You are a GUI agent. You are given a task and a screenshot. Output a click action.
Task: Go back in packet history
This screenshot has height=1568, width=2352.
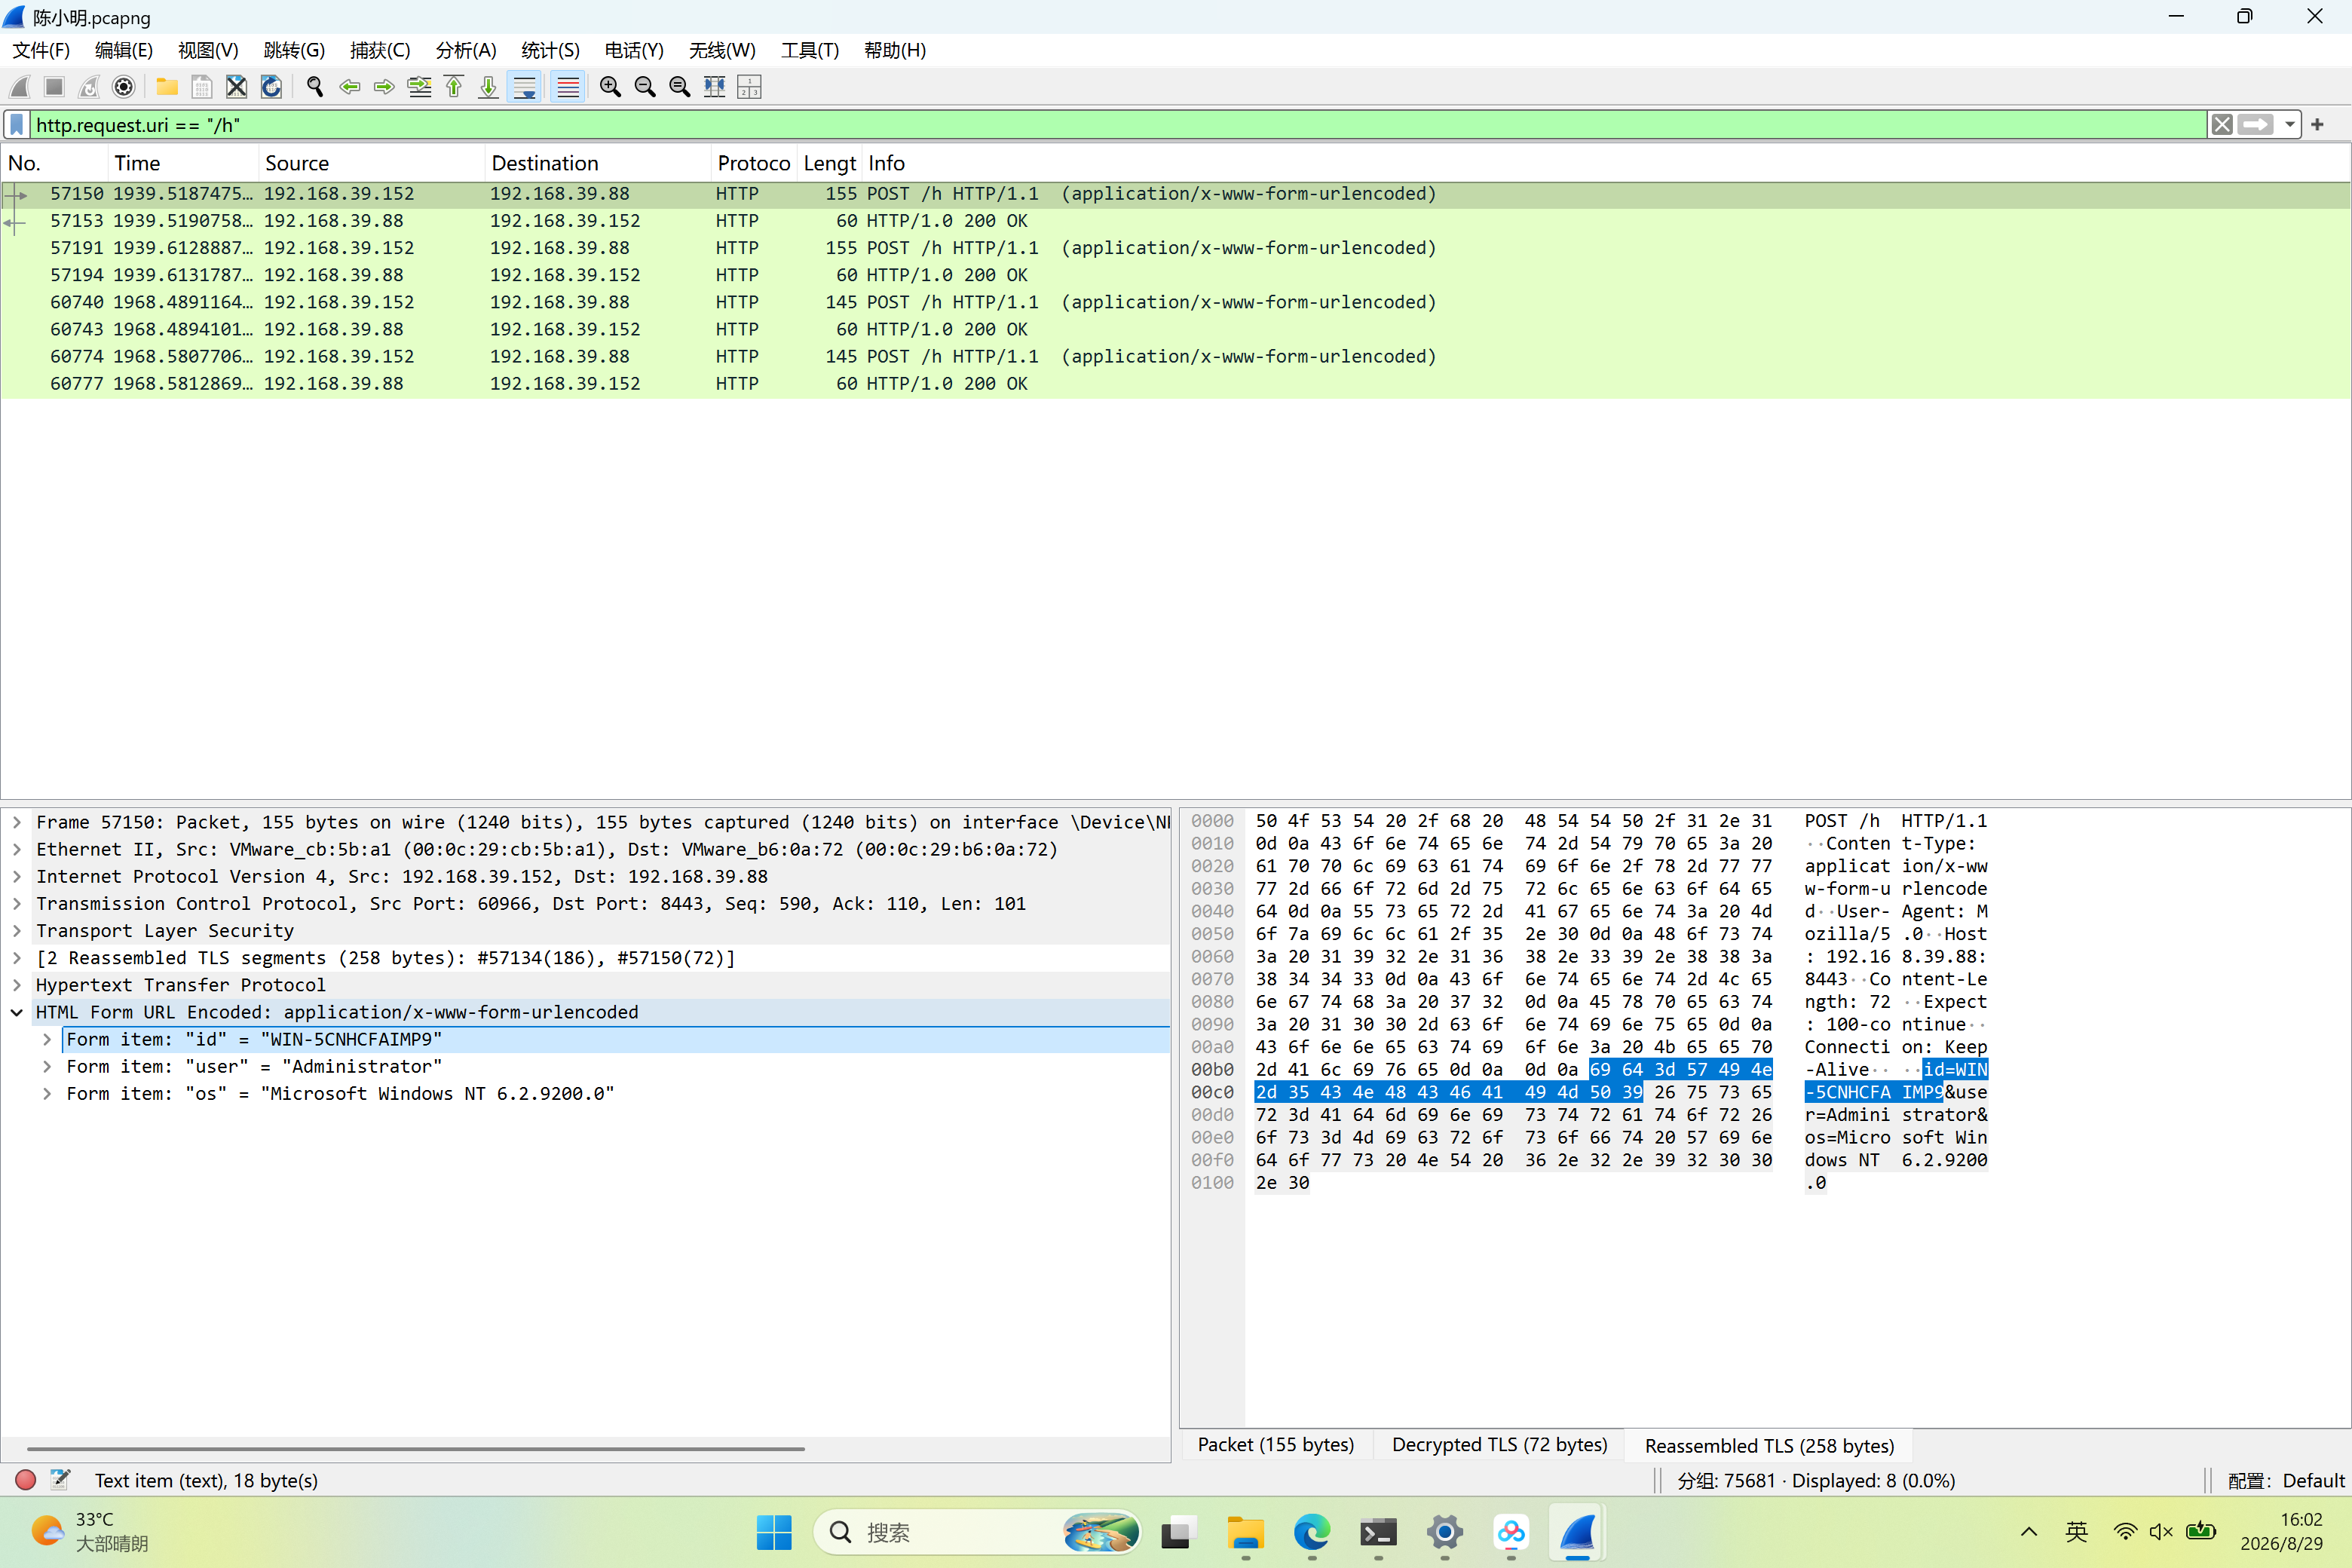350,87
